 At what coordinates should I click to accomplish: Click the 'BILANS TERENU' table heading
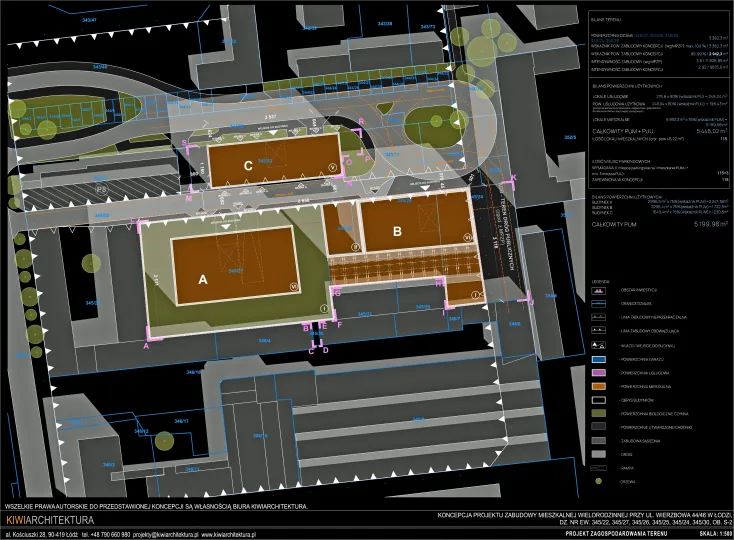point(609,19)
